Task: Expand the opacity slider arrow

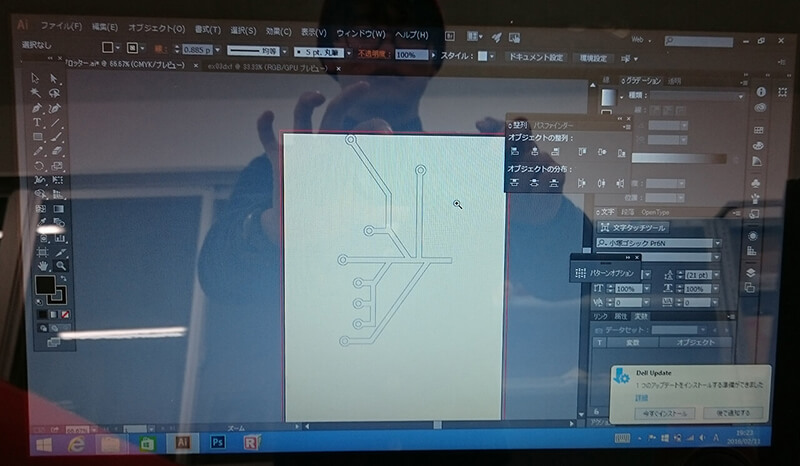Action: [434, 55]
